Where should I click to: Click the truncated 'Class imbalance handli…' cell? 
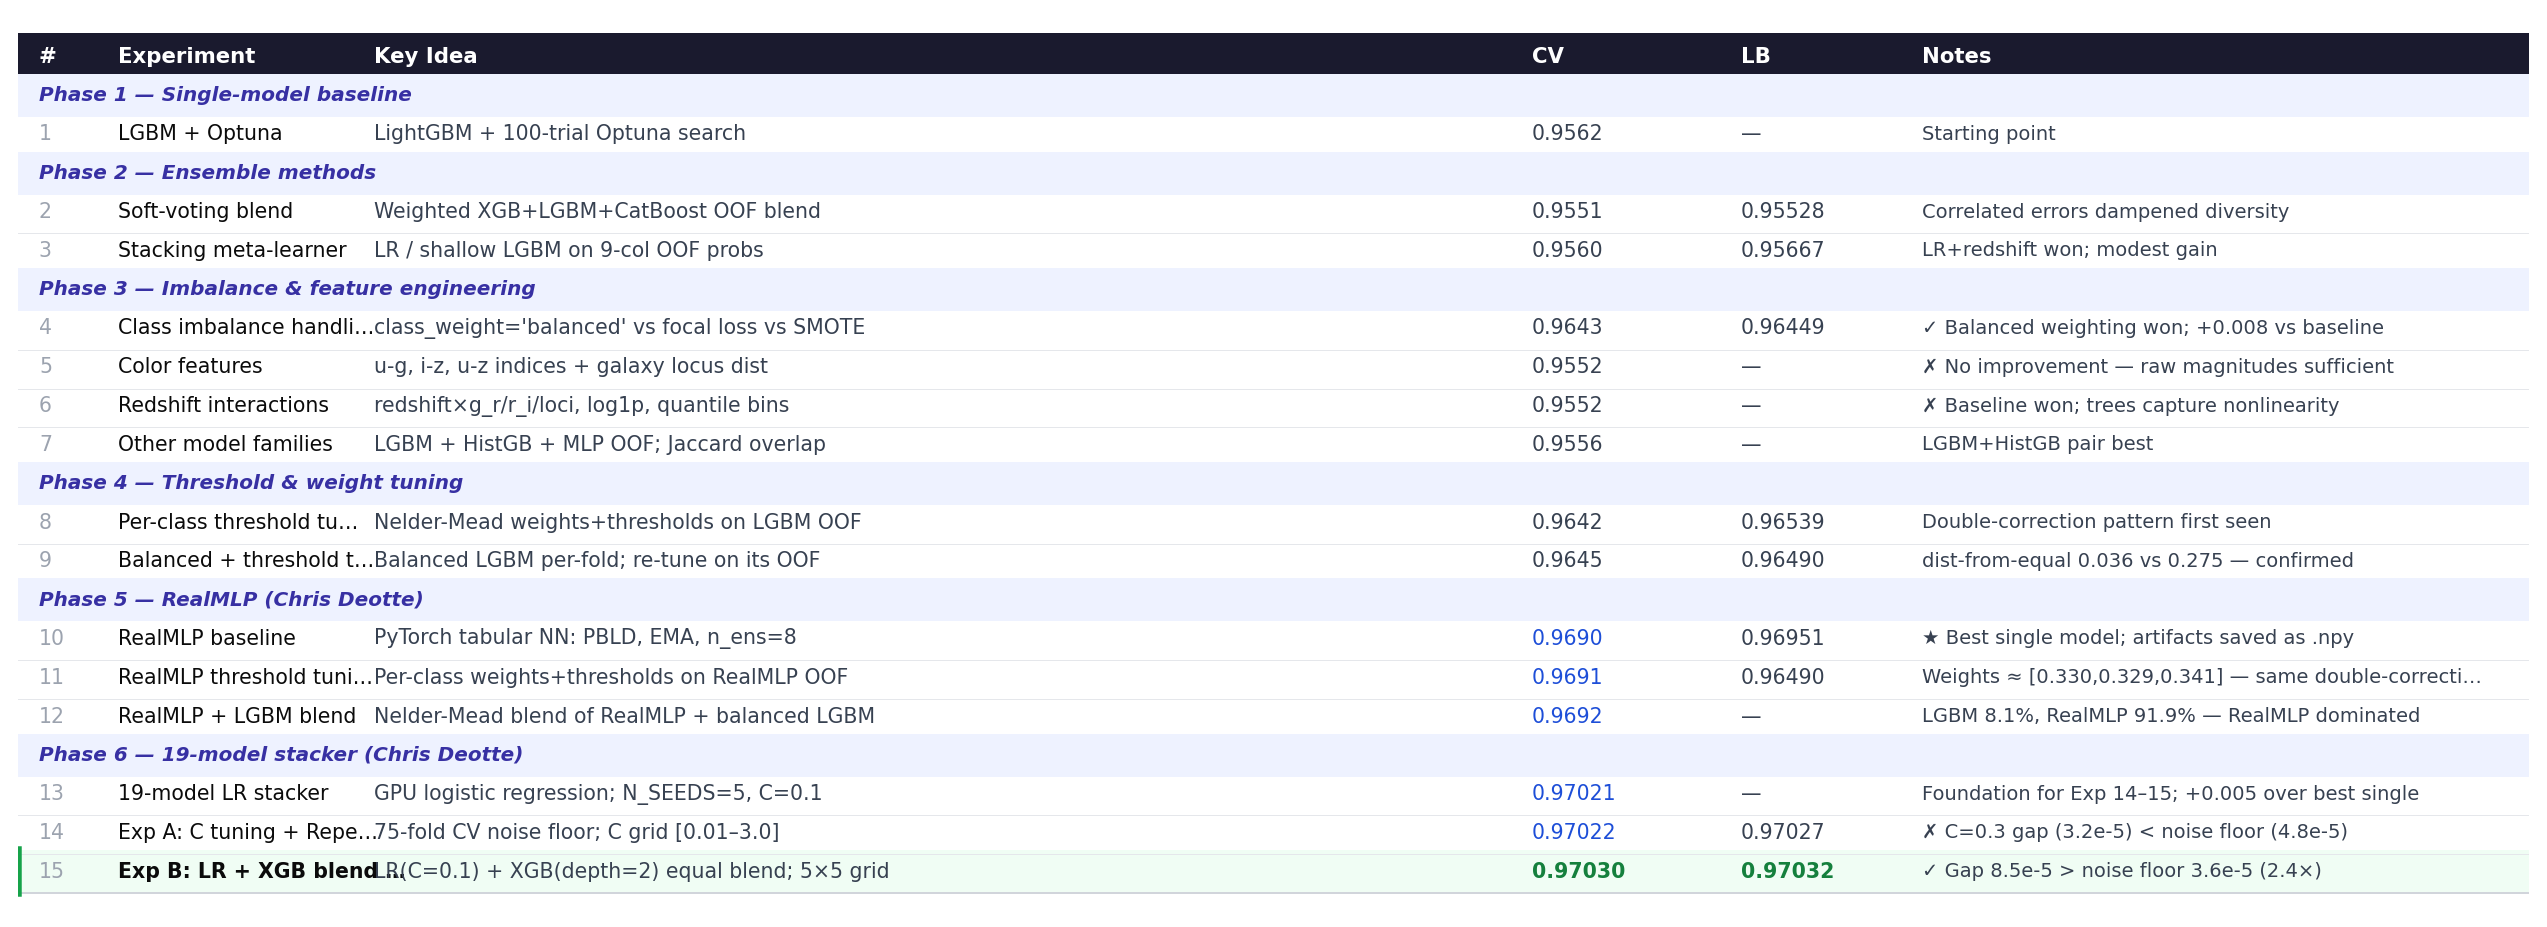click(x=245, y=328)
